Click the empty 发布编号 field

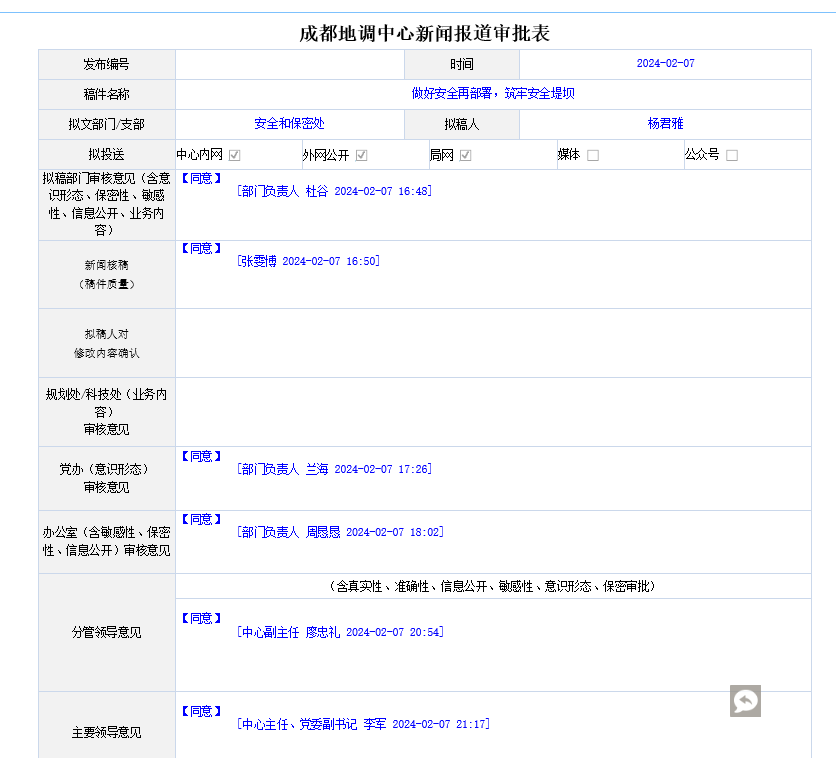(x=289, y=64)
